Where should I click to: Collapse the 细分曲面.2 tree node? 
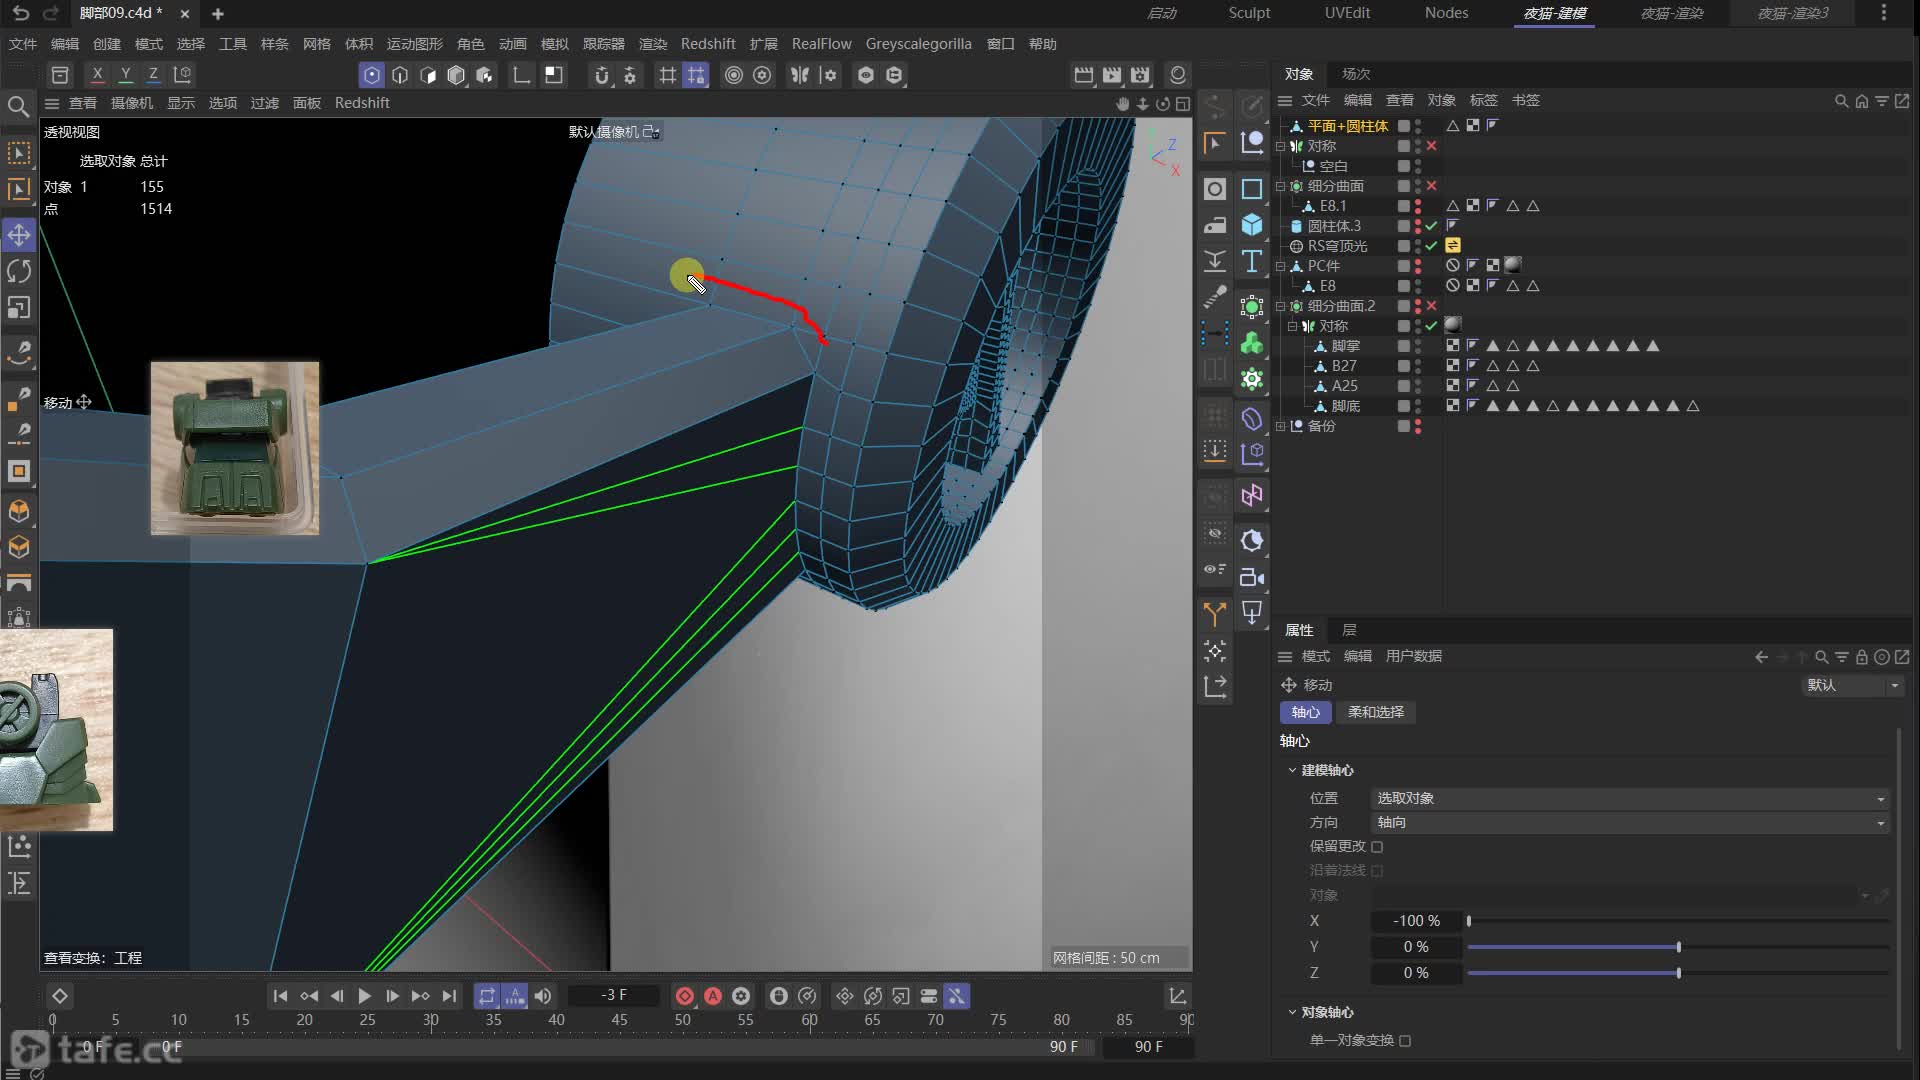point(1281,306)
